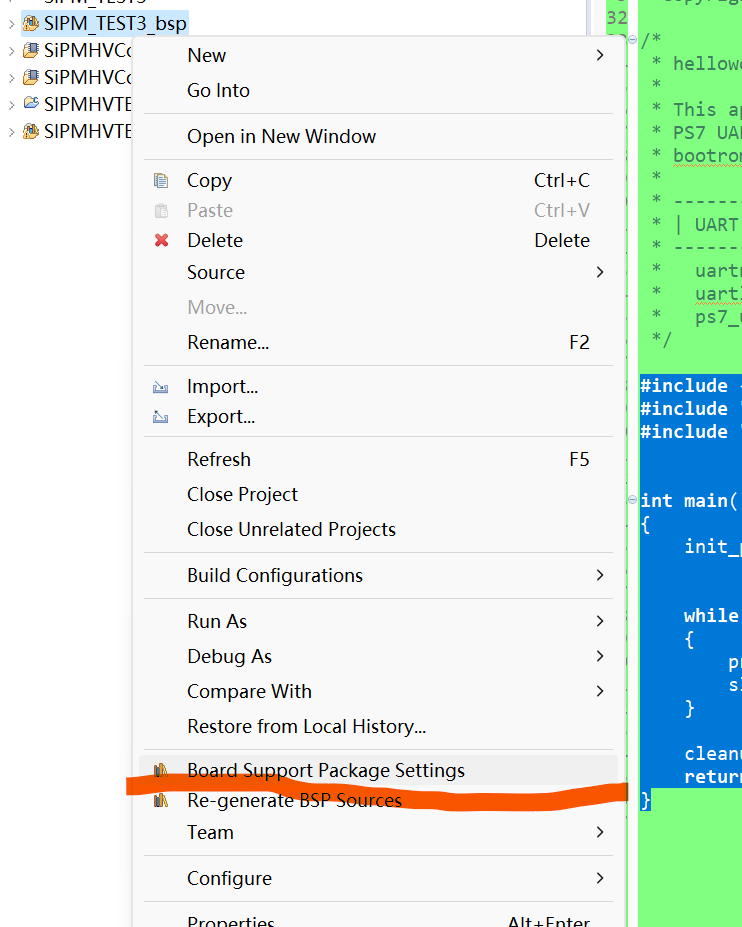Select Refresh menu entry

click(378, 459)
